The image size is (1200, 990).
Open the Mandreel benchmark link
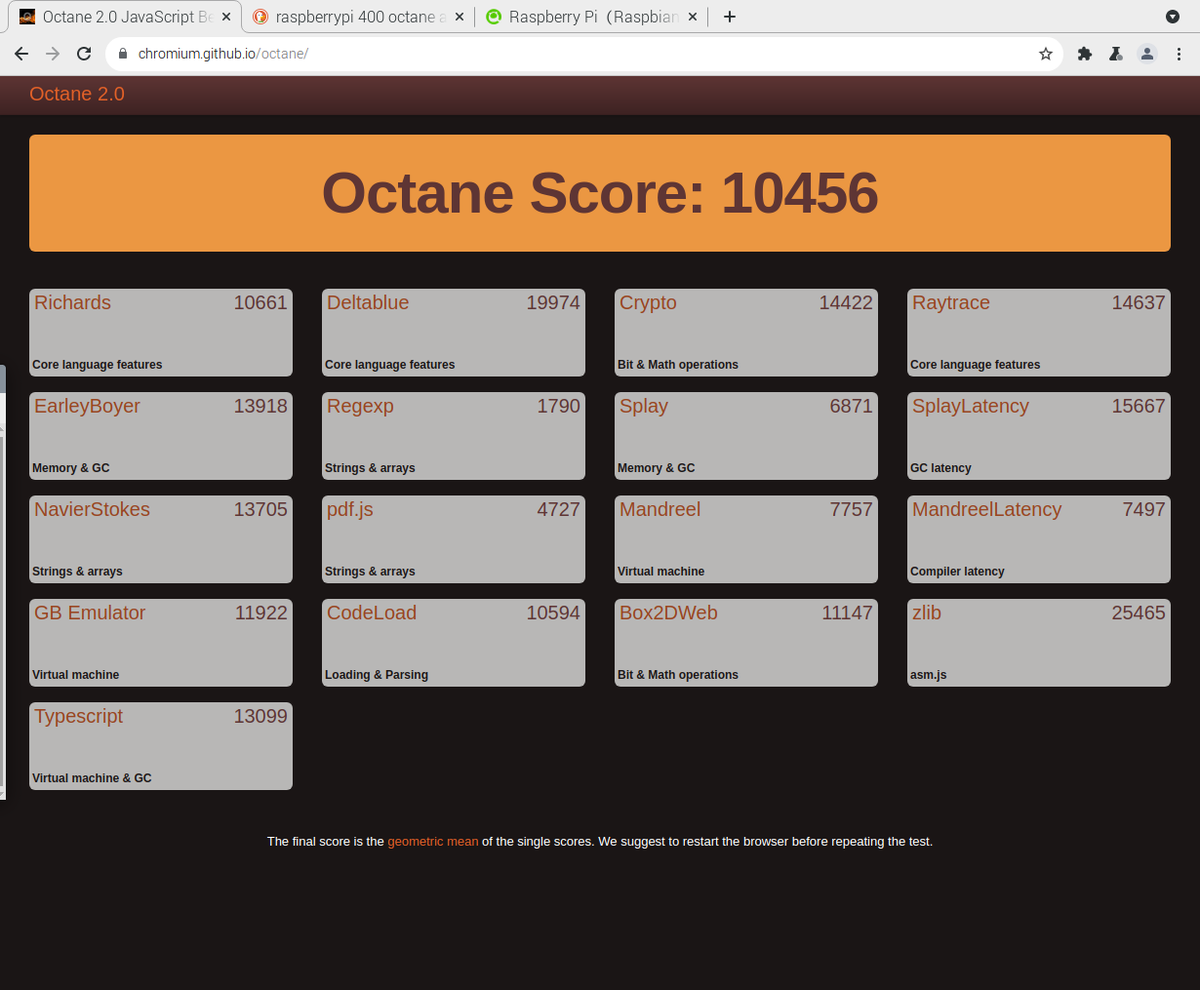(x=660, y=509)
